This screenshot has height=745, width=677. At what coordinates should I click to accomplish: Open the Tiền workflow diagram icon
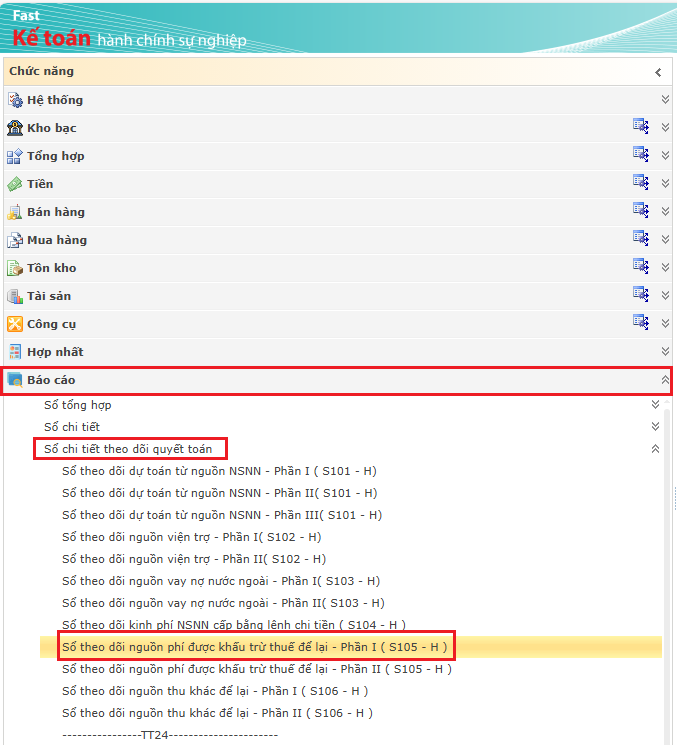pos(641,182)
